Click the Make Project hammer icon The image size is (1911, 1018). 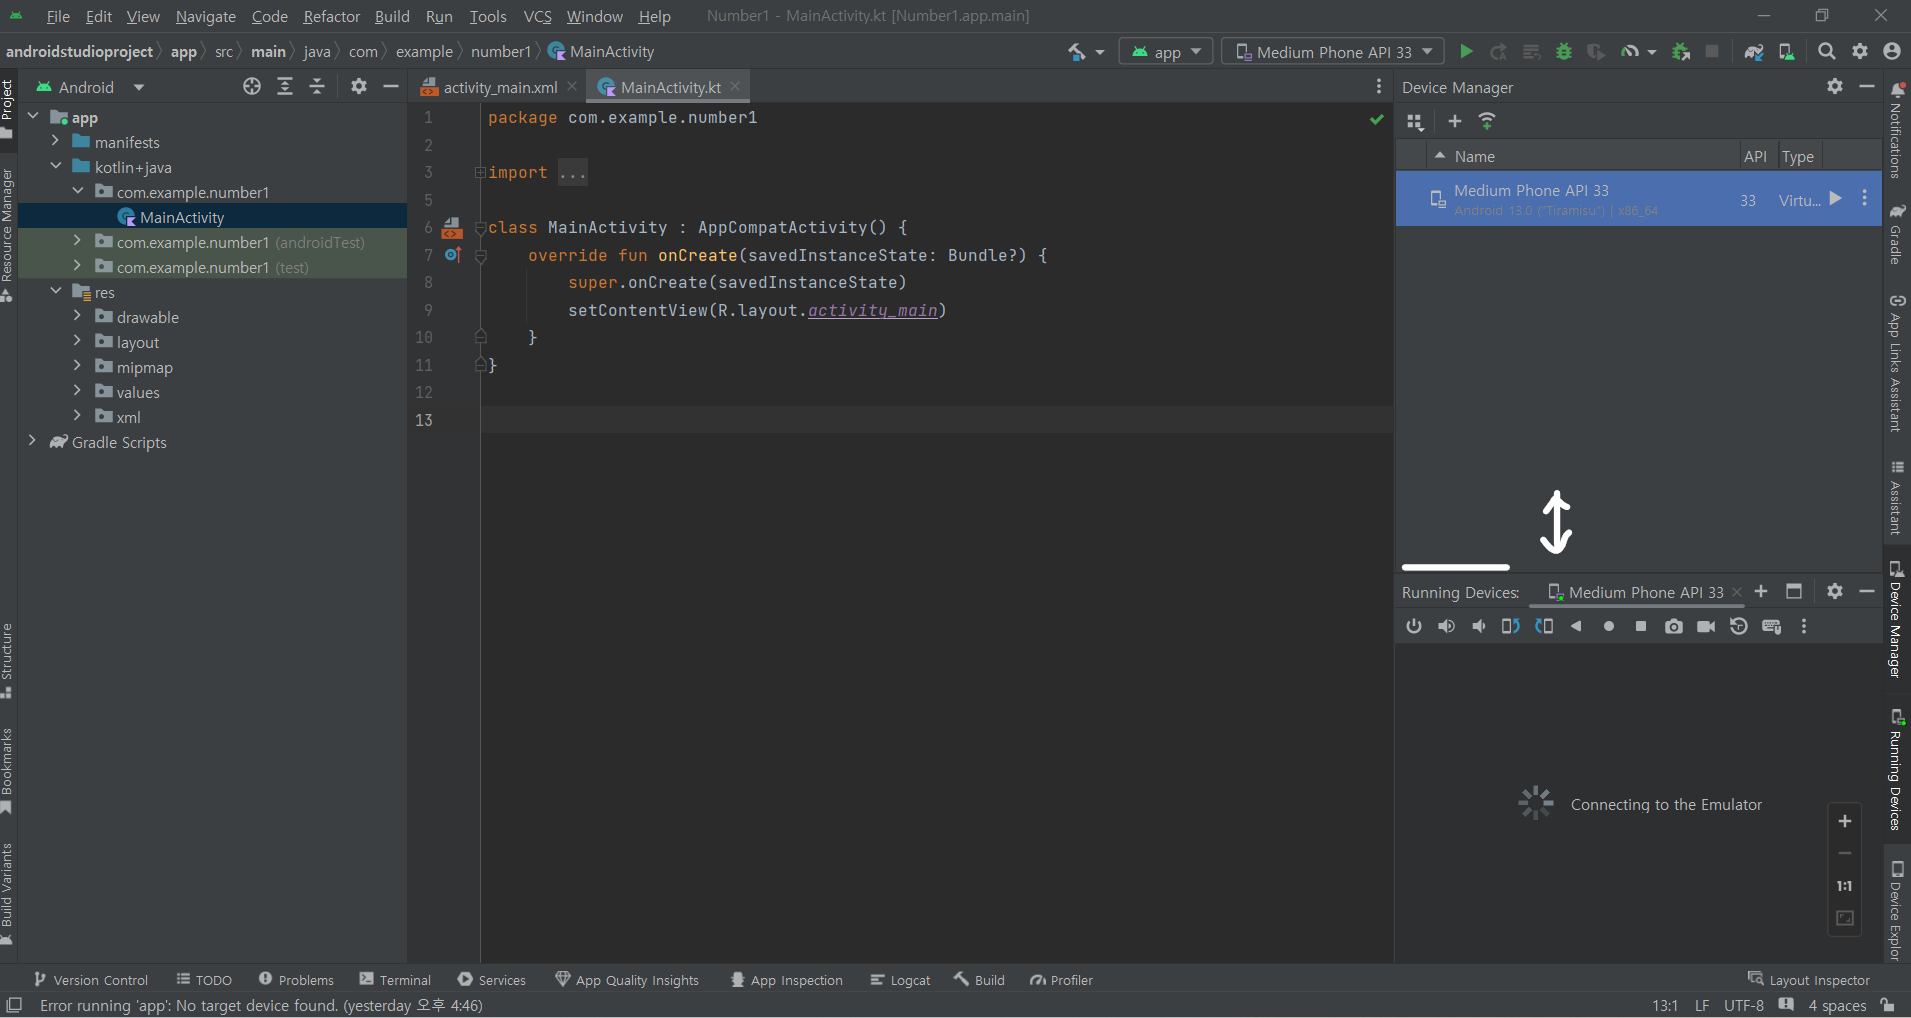tap(1077, 52)
